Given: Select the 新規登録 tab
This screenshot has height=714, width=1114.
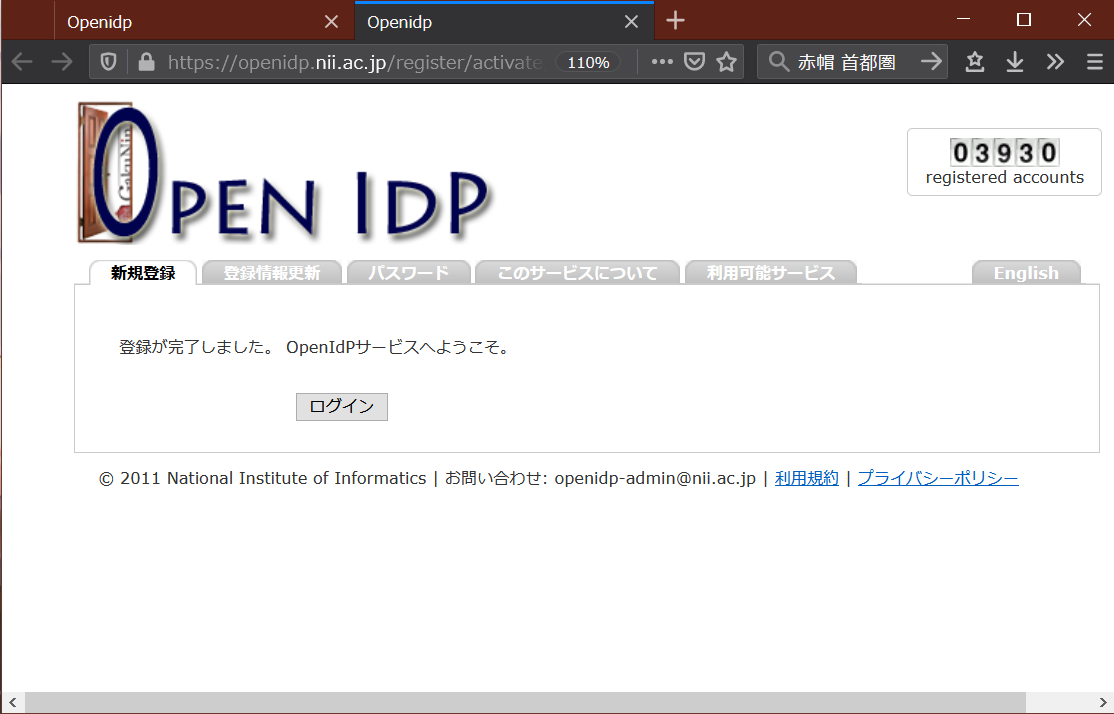Looking at the screenshot, I should [143, 273].
